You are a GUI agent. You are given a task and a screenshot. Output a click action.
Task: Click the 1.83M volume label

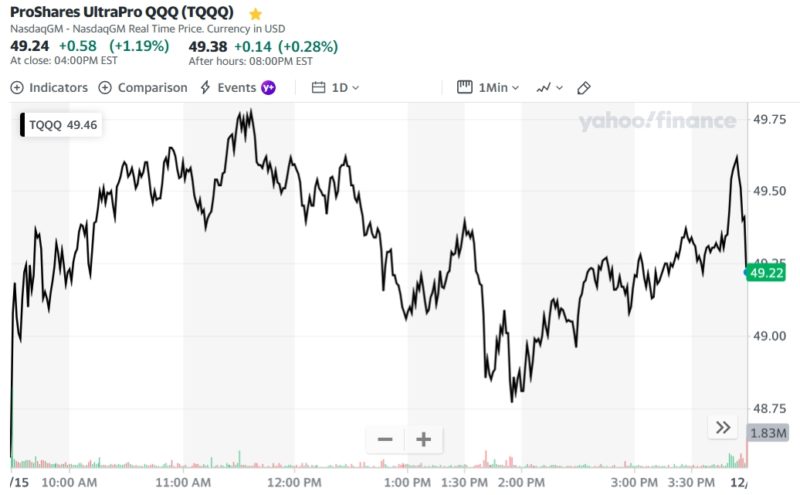pyautogui.click(x=768, y=432)
